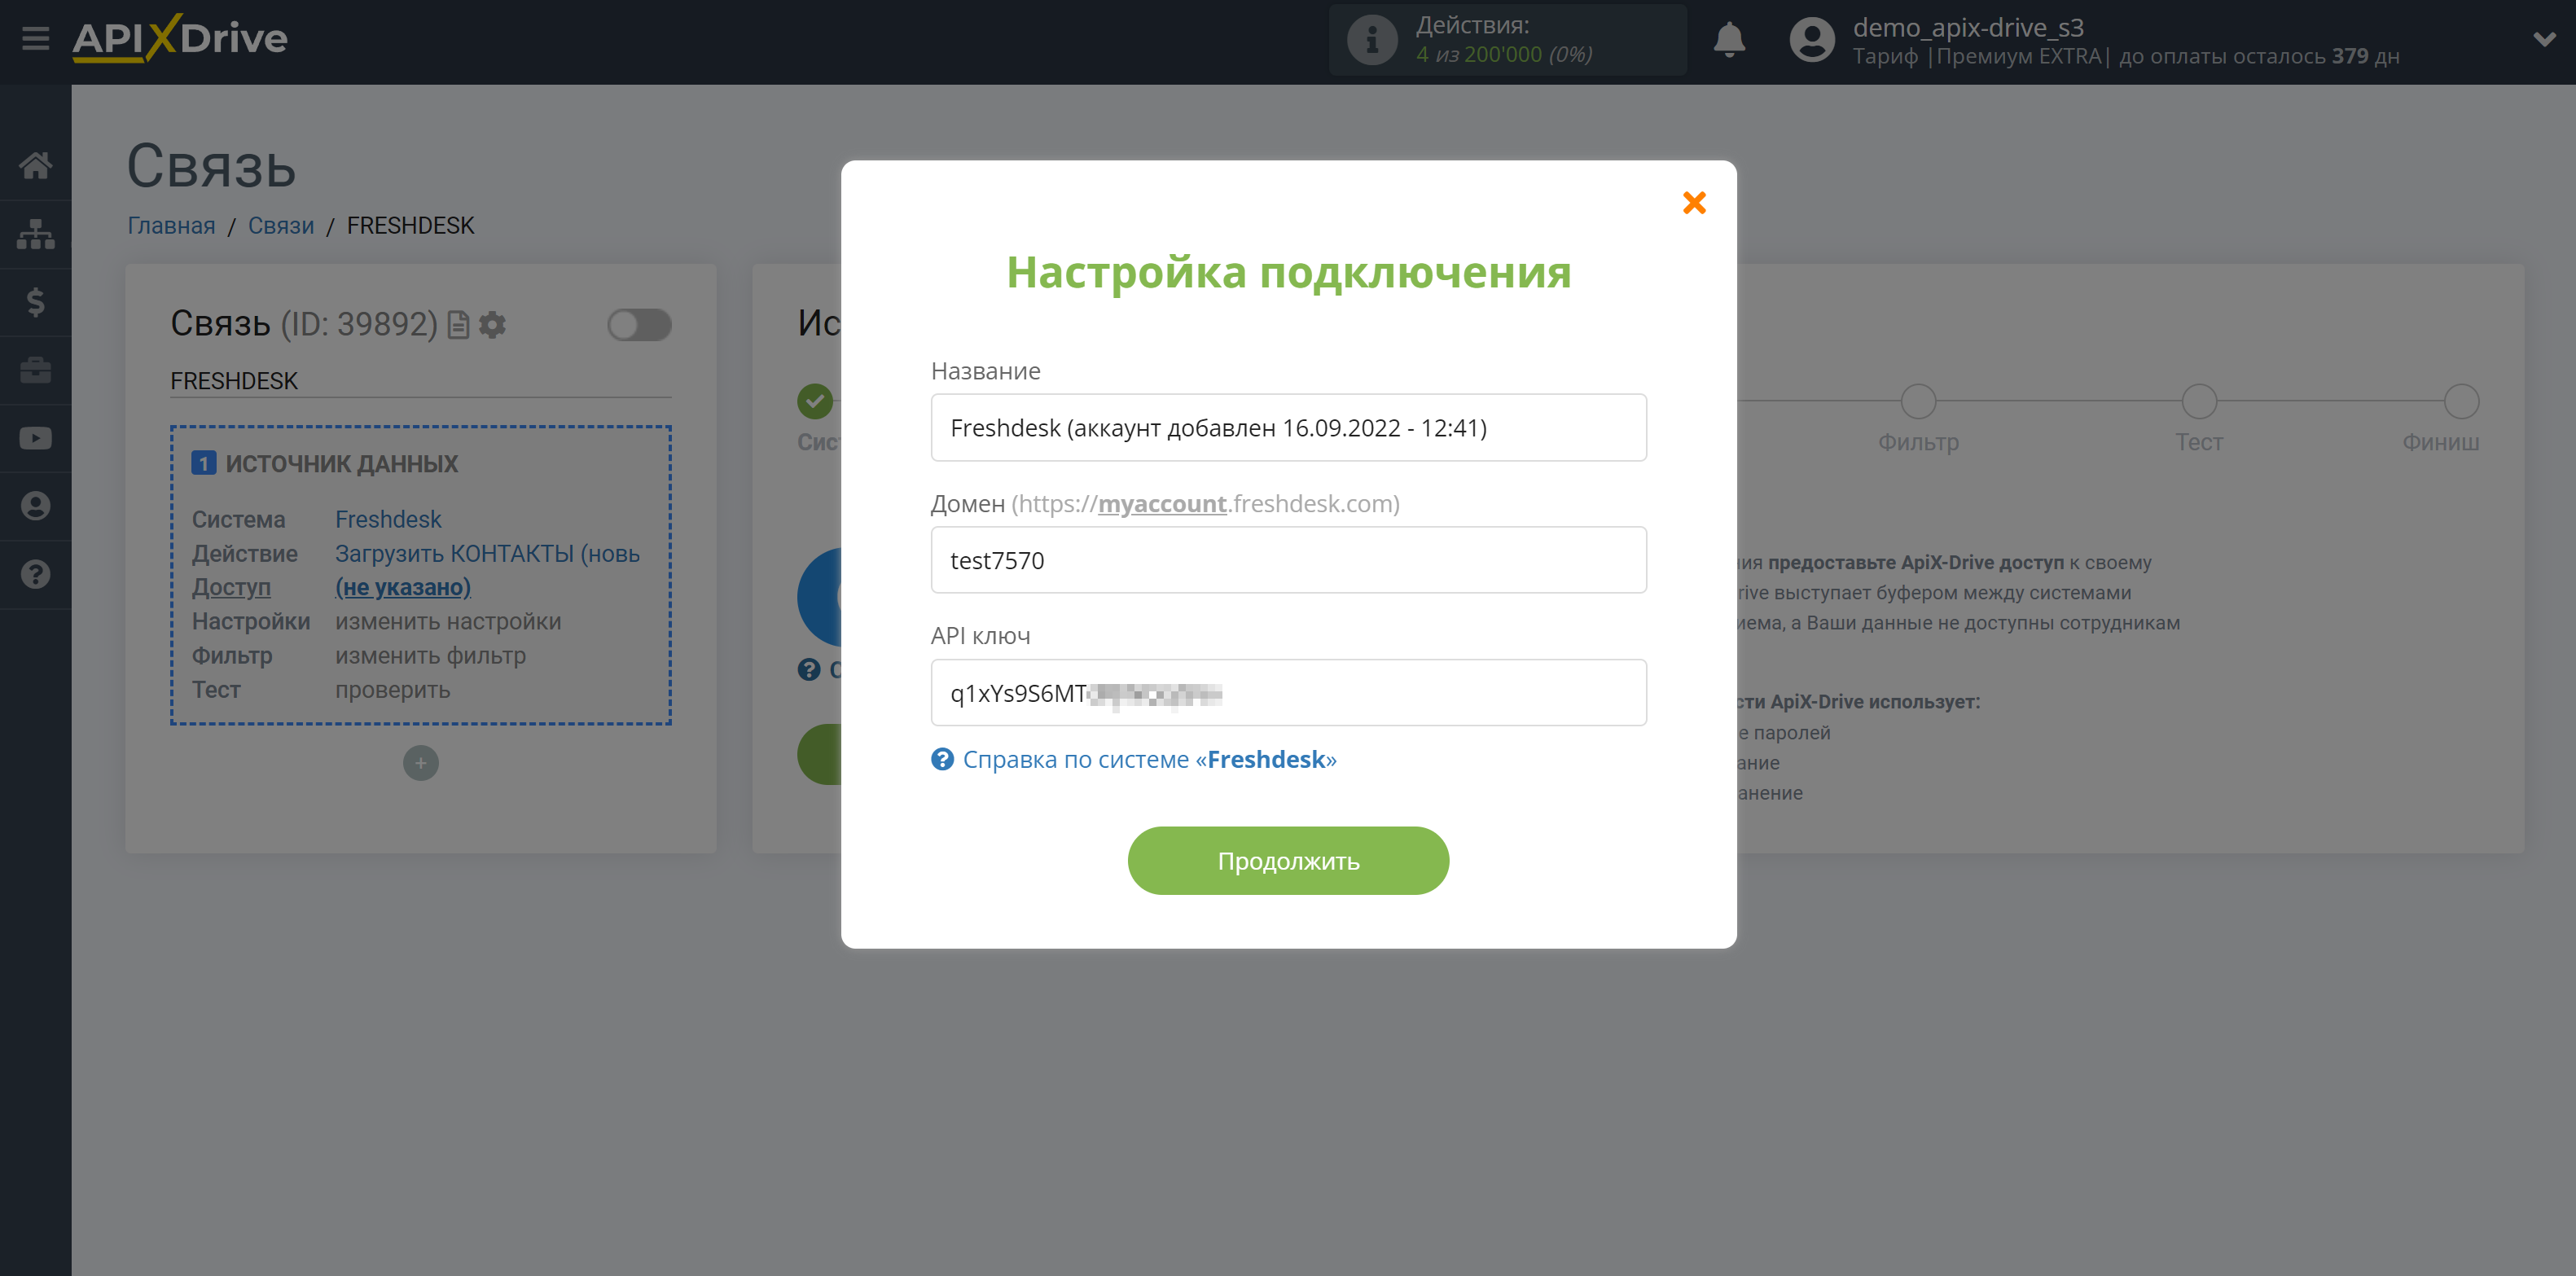Open the hamburger menu icon

click(x=36, y=39)
